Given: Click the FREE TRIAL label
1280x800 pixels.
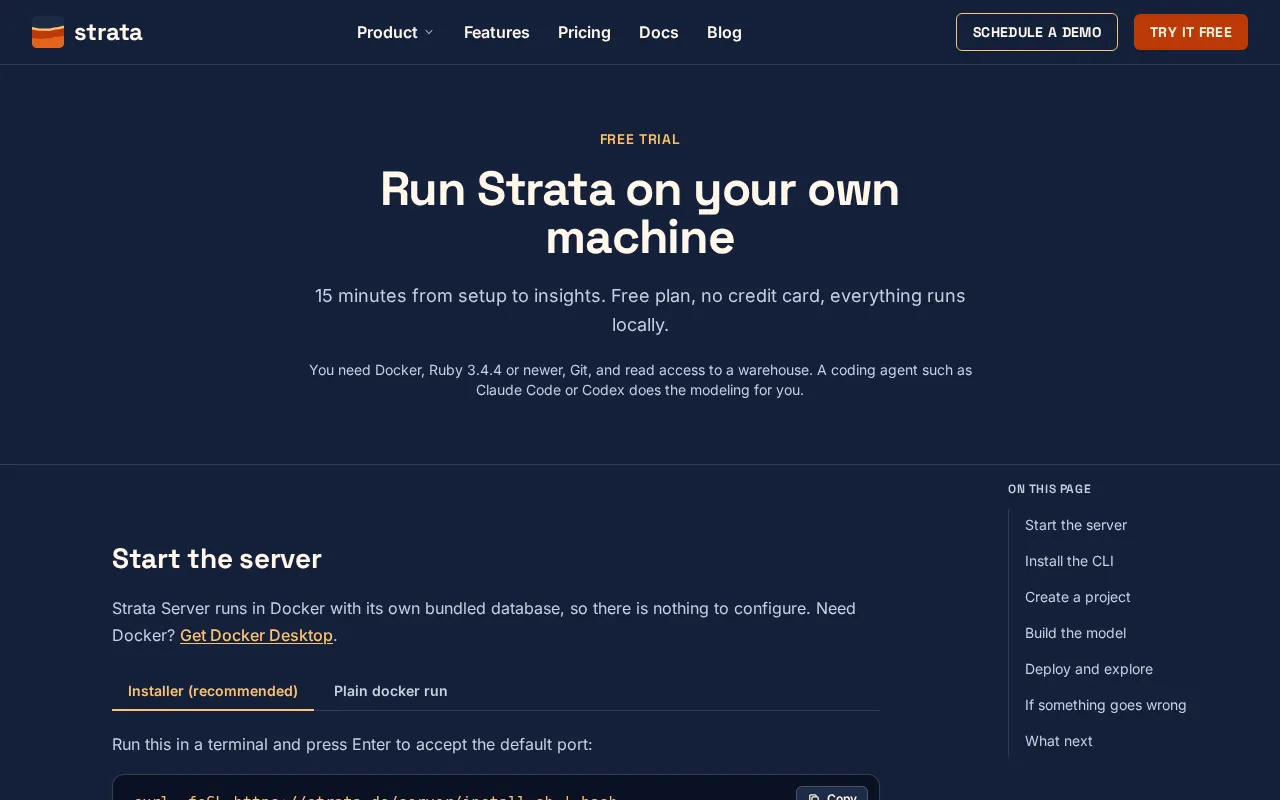Looking at the screenshot, I should pos(640,139).
